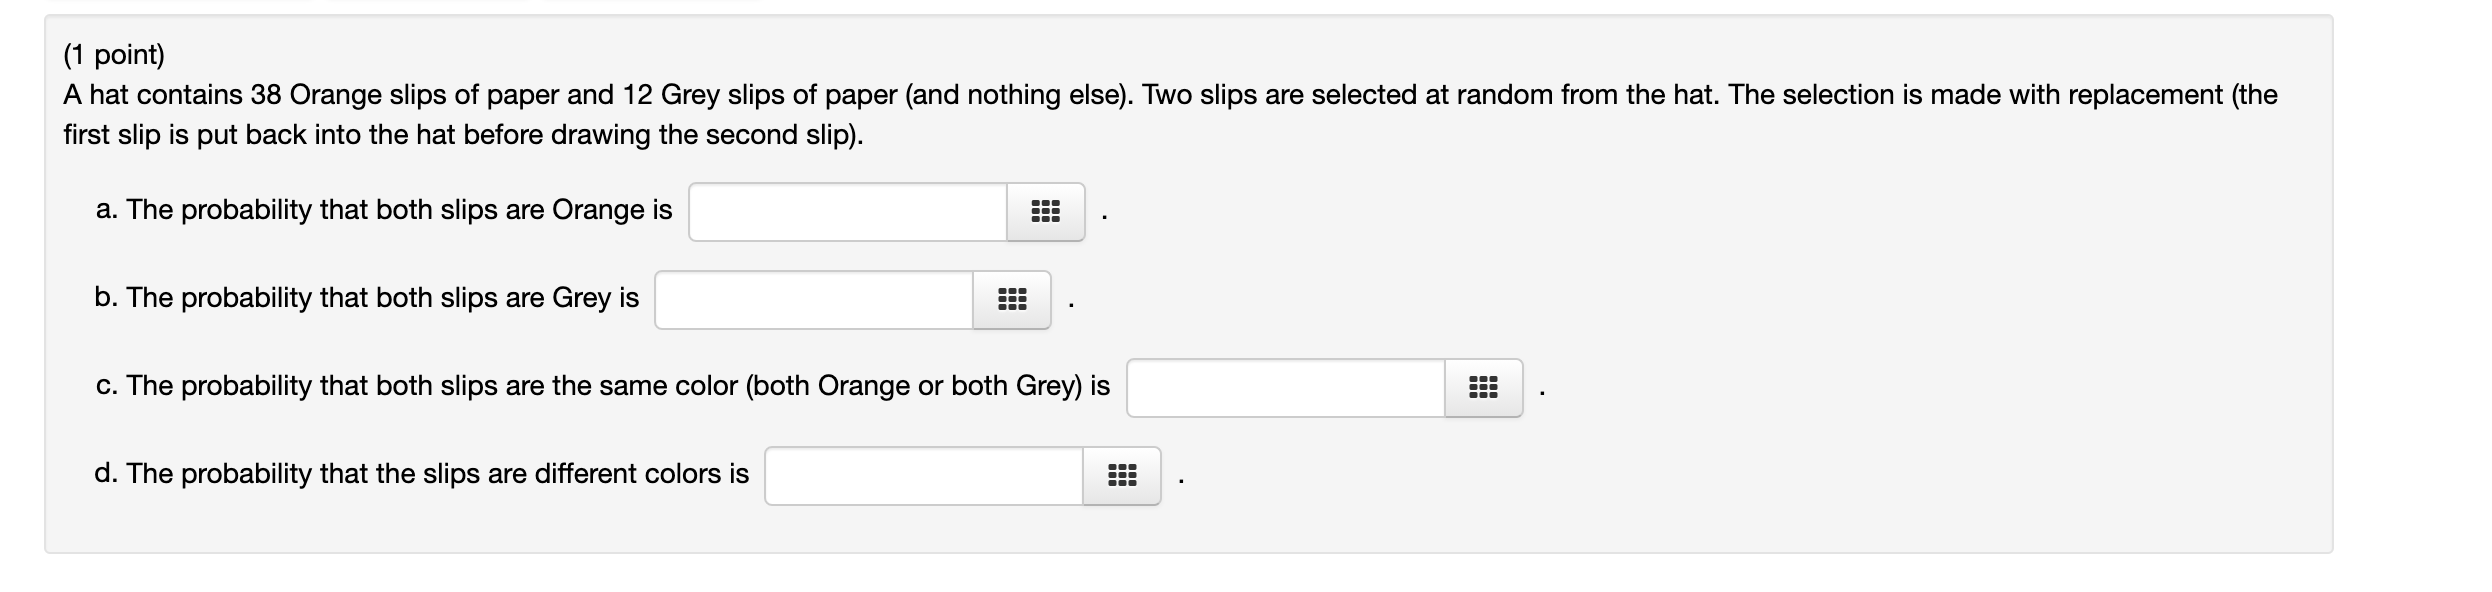Viewport: 2492px width, 592px height.
Task: Click the '(1 point)' label
Action: 114,54
